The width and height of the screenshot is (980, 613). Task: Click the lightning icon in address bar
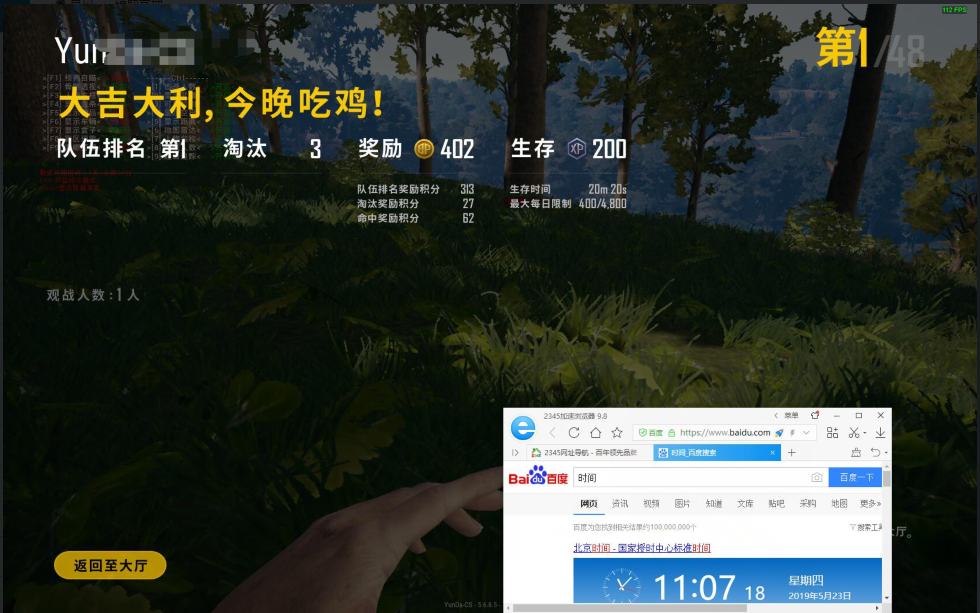point(792,432)
